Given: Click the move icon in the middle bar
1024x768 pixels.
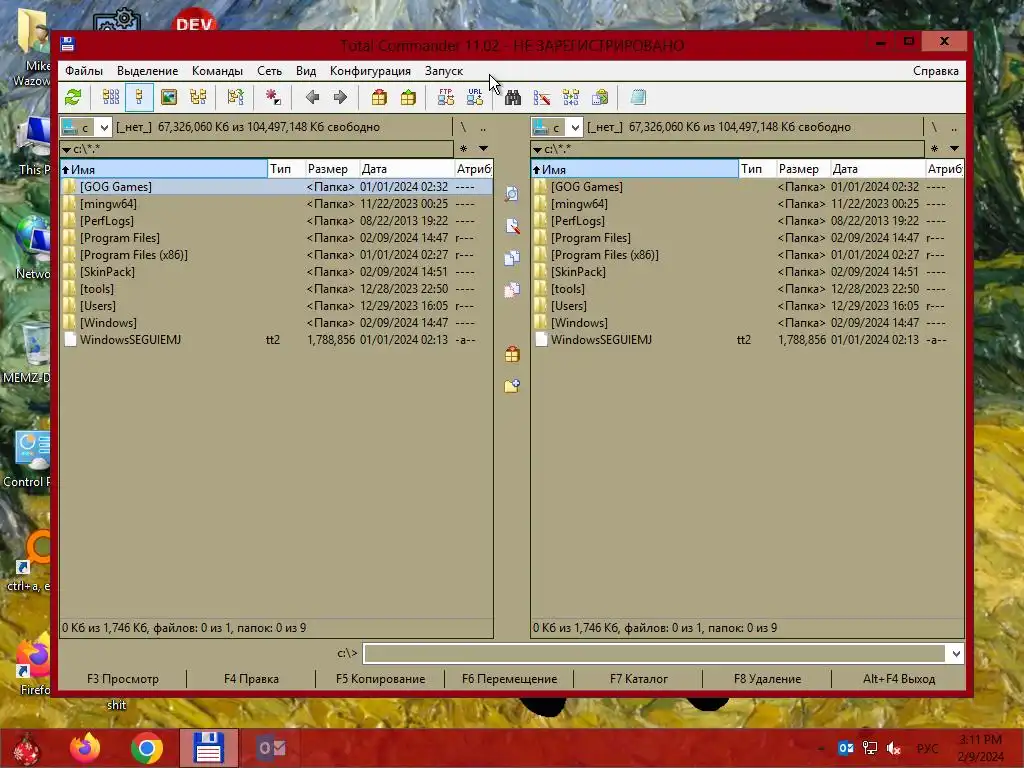Looking at the screenshot, I should [x=512, y=289].
